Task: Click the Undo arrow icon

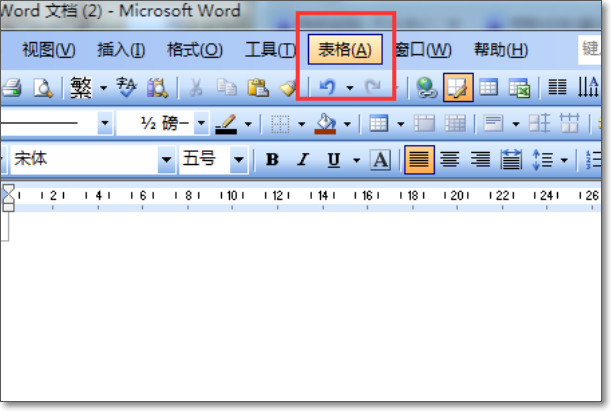Action: coord(327,87)
